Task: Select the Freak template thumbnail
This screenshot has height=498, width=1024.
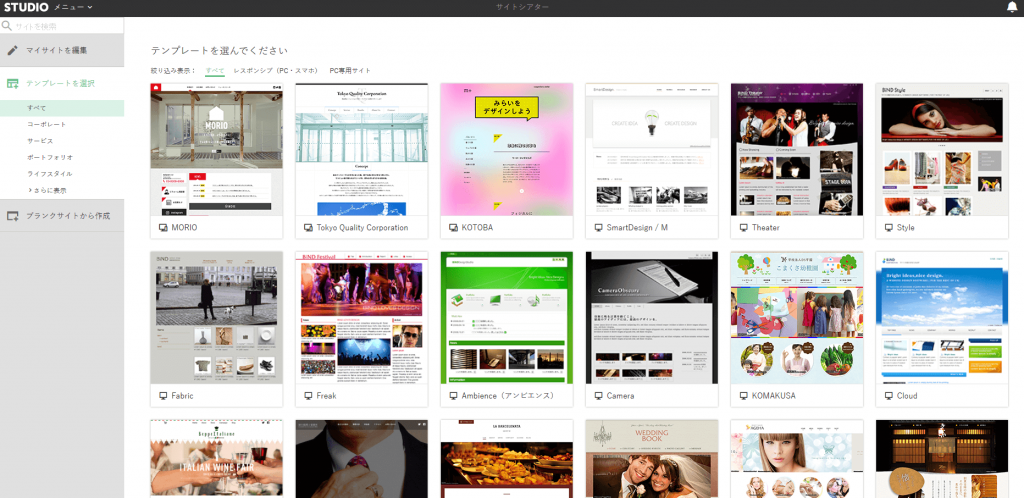Action: [362, 318]
